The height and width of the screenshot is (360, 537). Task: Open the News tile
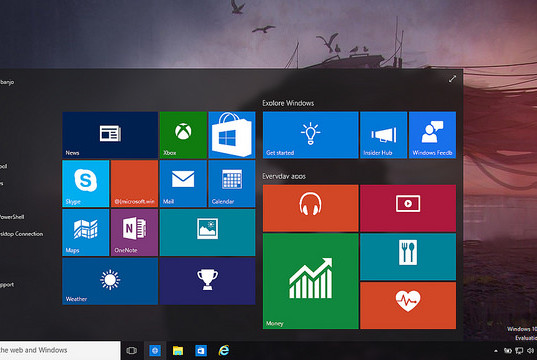(x=110, y=135)
